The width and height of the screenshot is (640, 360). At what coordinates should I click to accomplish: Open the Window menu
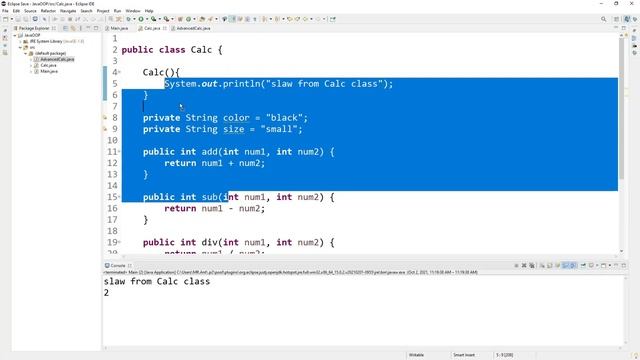pos(133,11)
